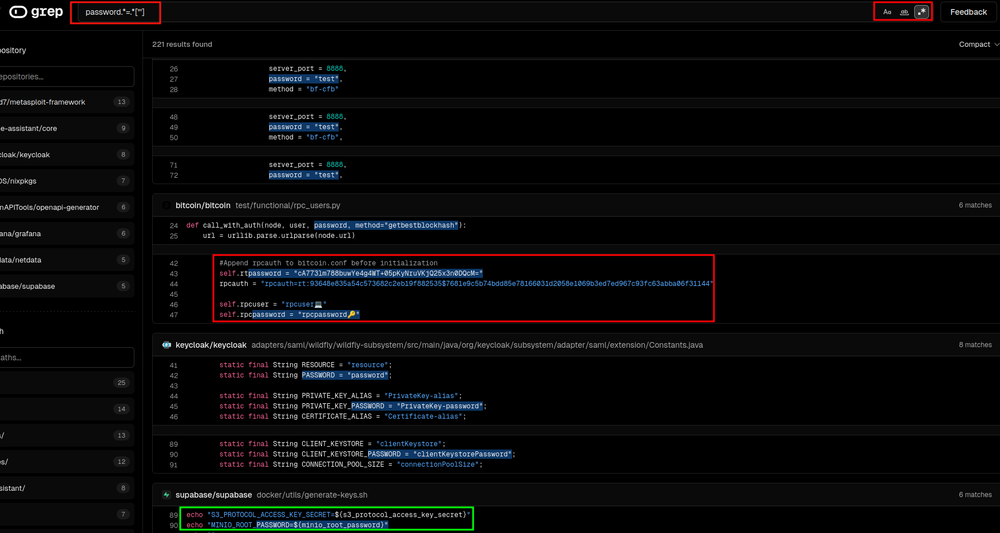Click the repositories filter input

click(x=67, y=77)
